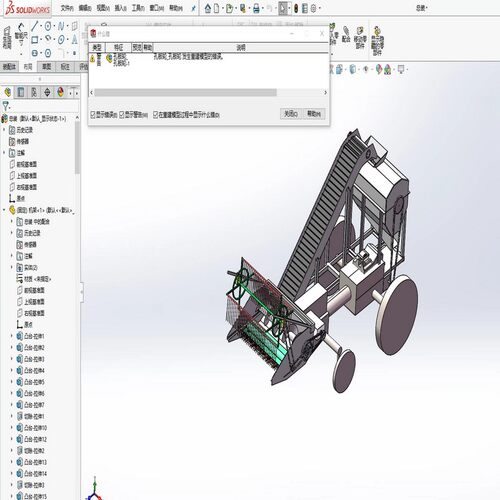500x500 pixels.
Task: Select the Line sketch tool
Action: 35,26
